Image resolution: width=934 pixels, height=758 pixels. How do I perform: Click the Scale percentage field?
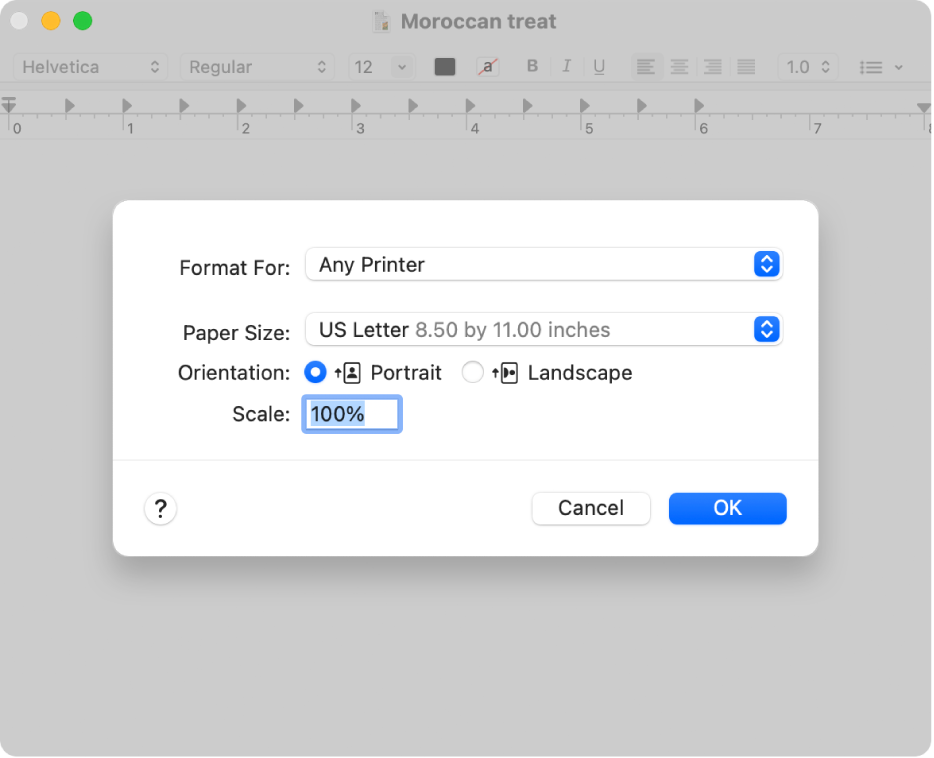pos(352,414)
